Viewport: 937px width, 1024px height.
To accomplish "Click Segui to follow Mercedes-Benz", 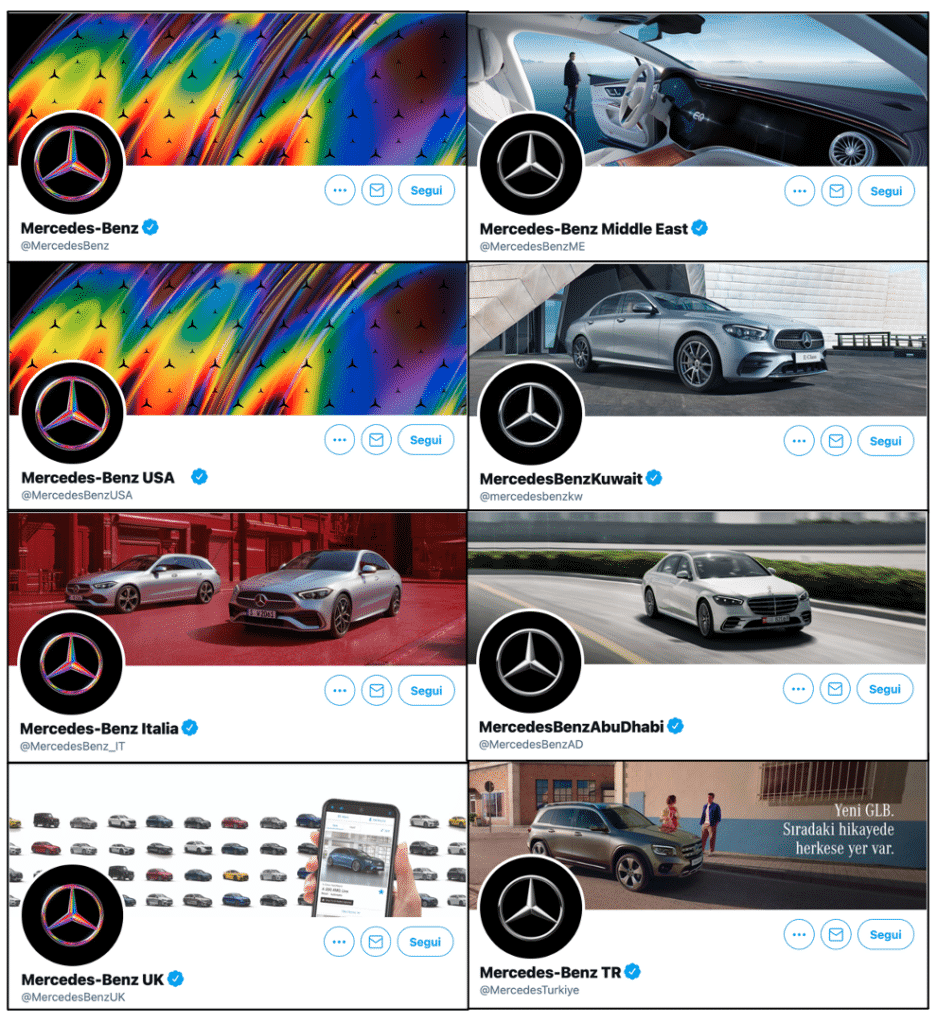I will (426, 190).
